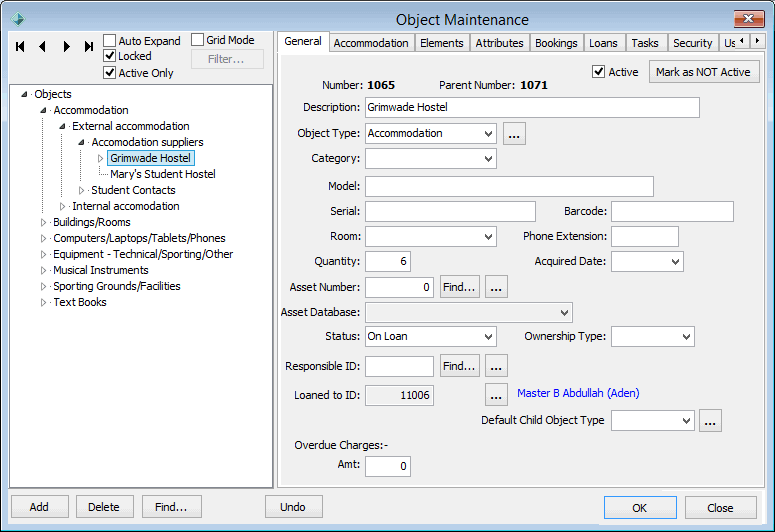The width and height of the screenshot is (775, 532).
Task: Enable the Grid Mode checkbox
Action: 197,40
